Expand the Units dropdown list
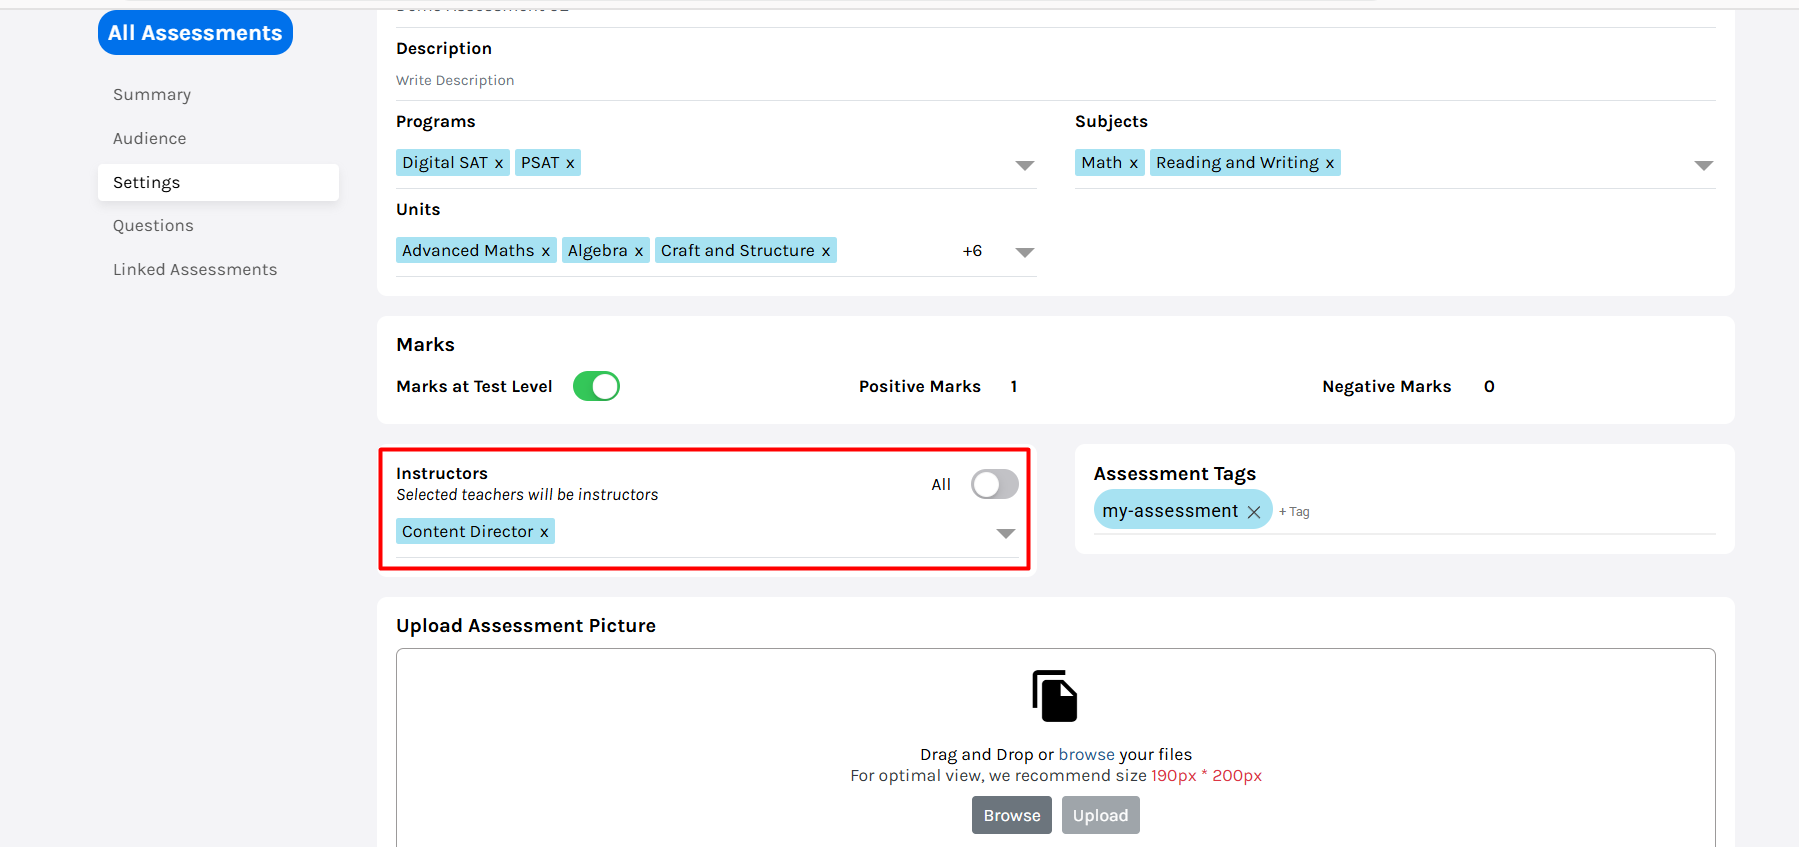 click(x=1024, y=252)
